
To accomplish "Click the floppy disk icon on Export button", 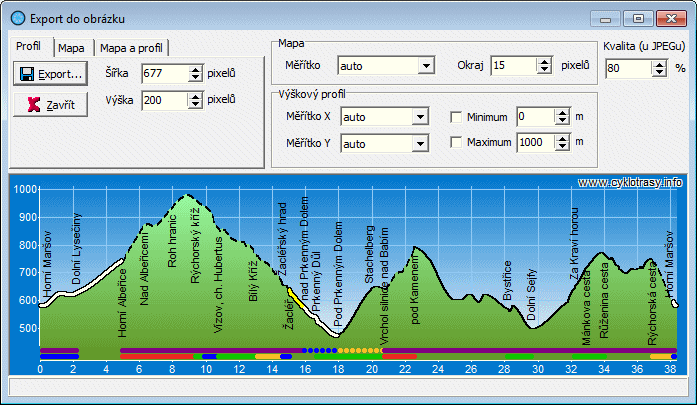I will pos(27,74).
